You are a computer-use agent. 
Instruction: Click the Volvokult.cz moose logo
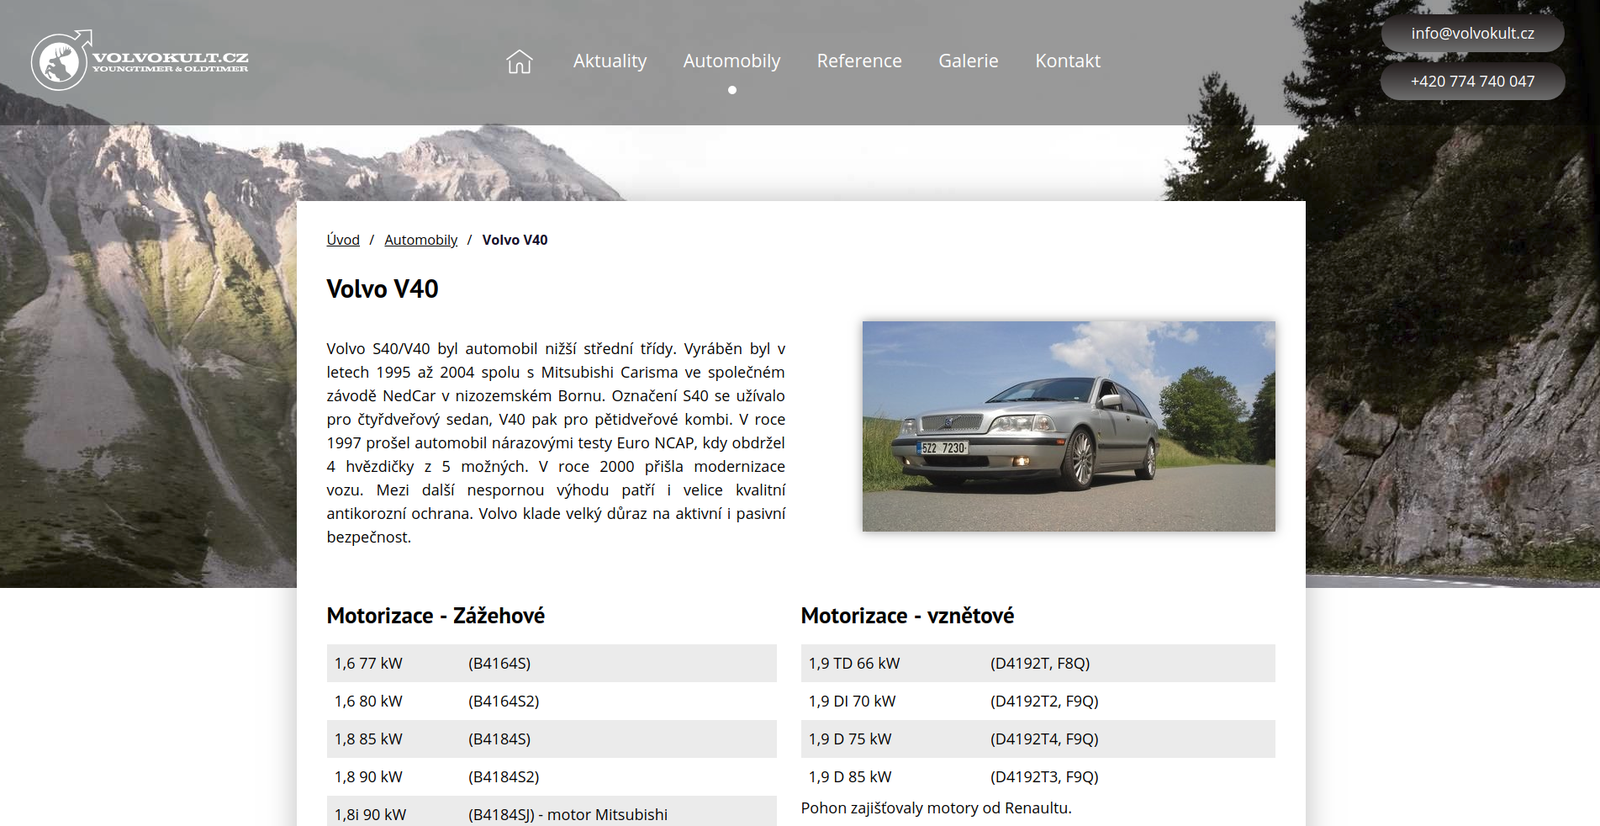pos(139,60)
